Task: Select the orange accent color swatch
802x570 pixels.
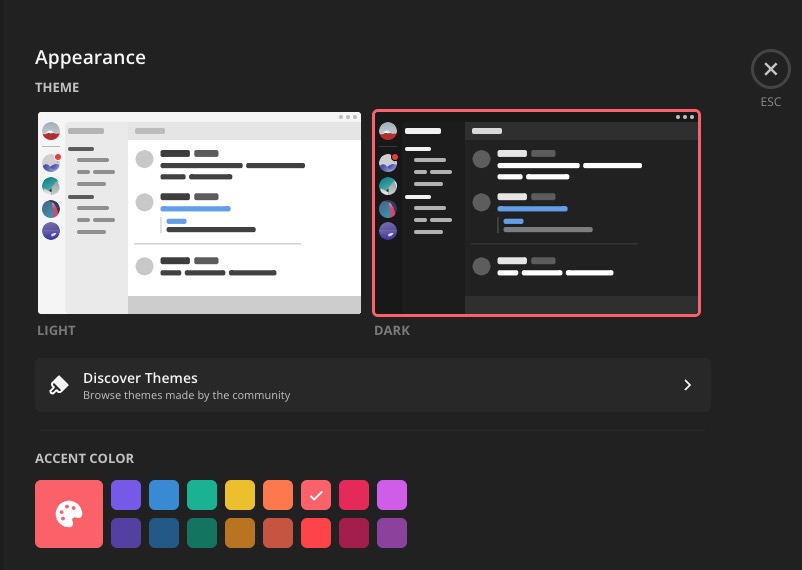Action: coord(278,495)
